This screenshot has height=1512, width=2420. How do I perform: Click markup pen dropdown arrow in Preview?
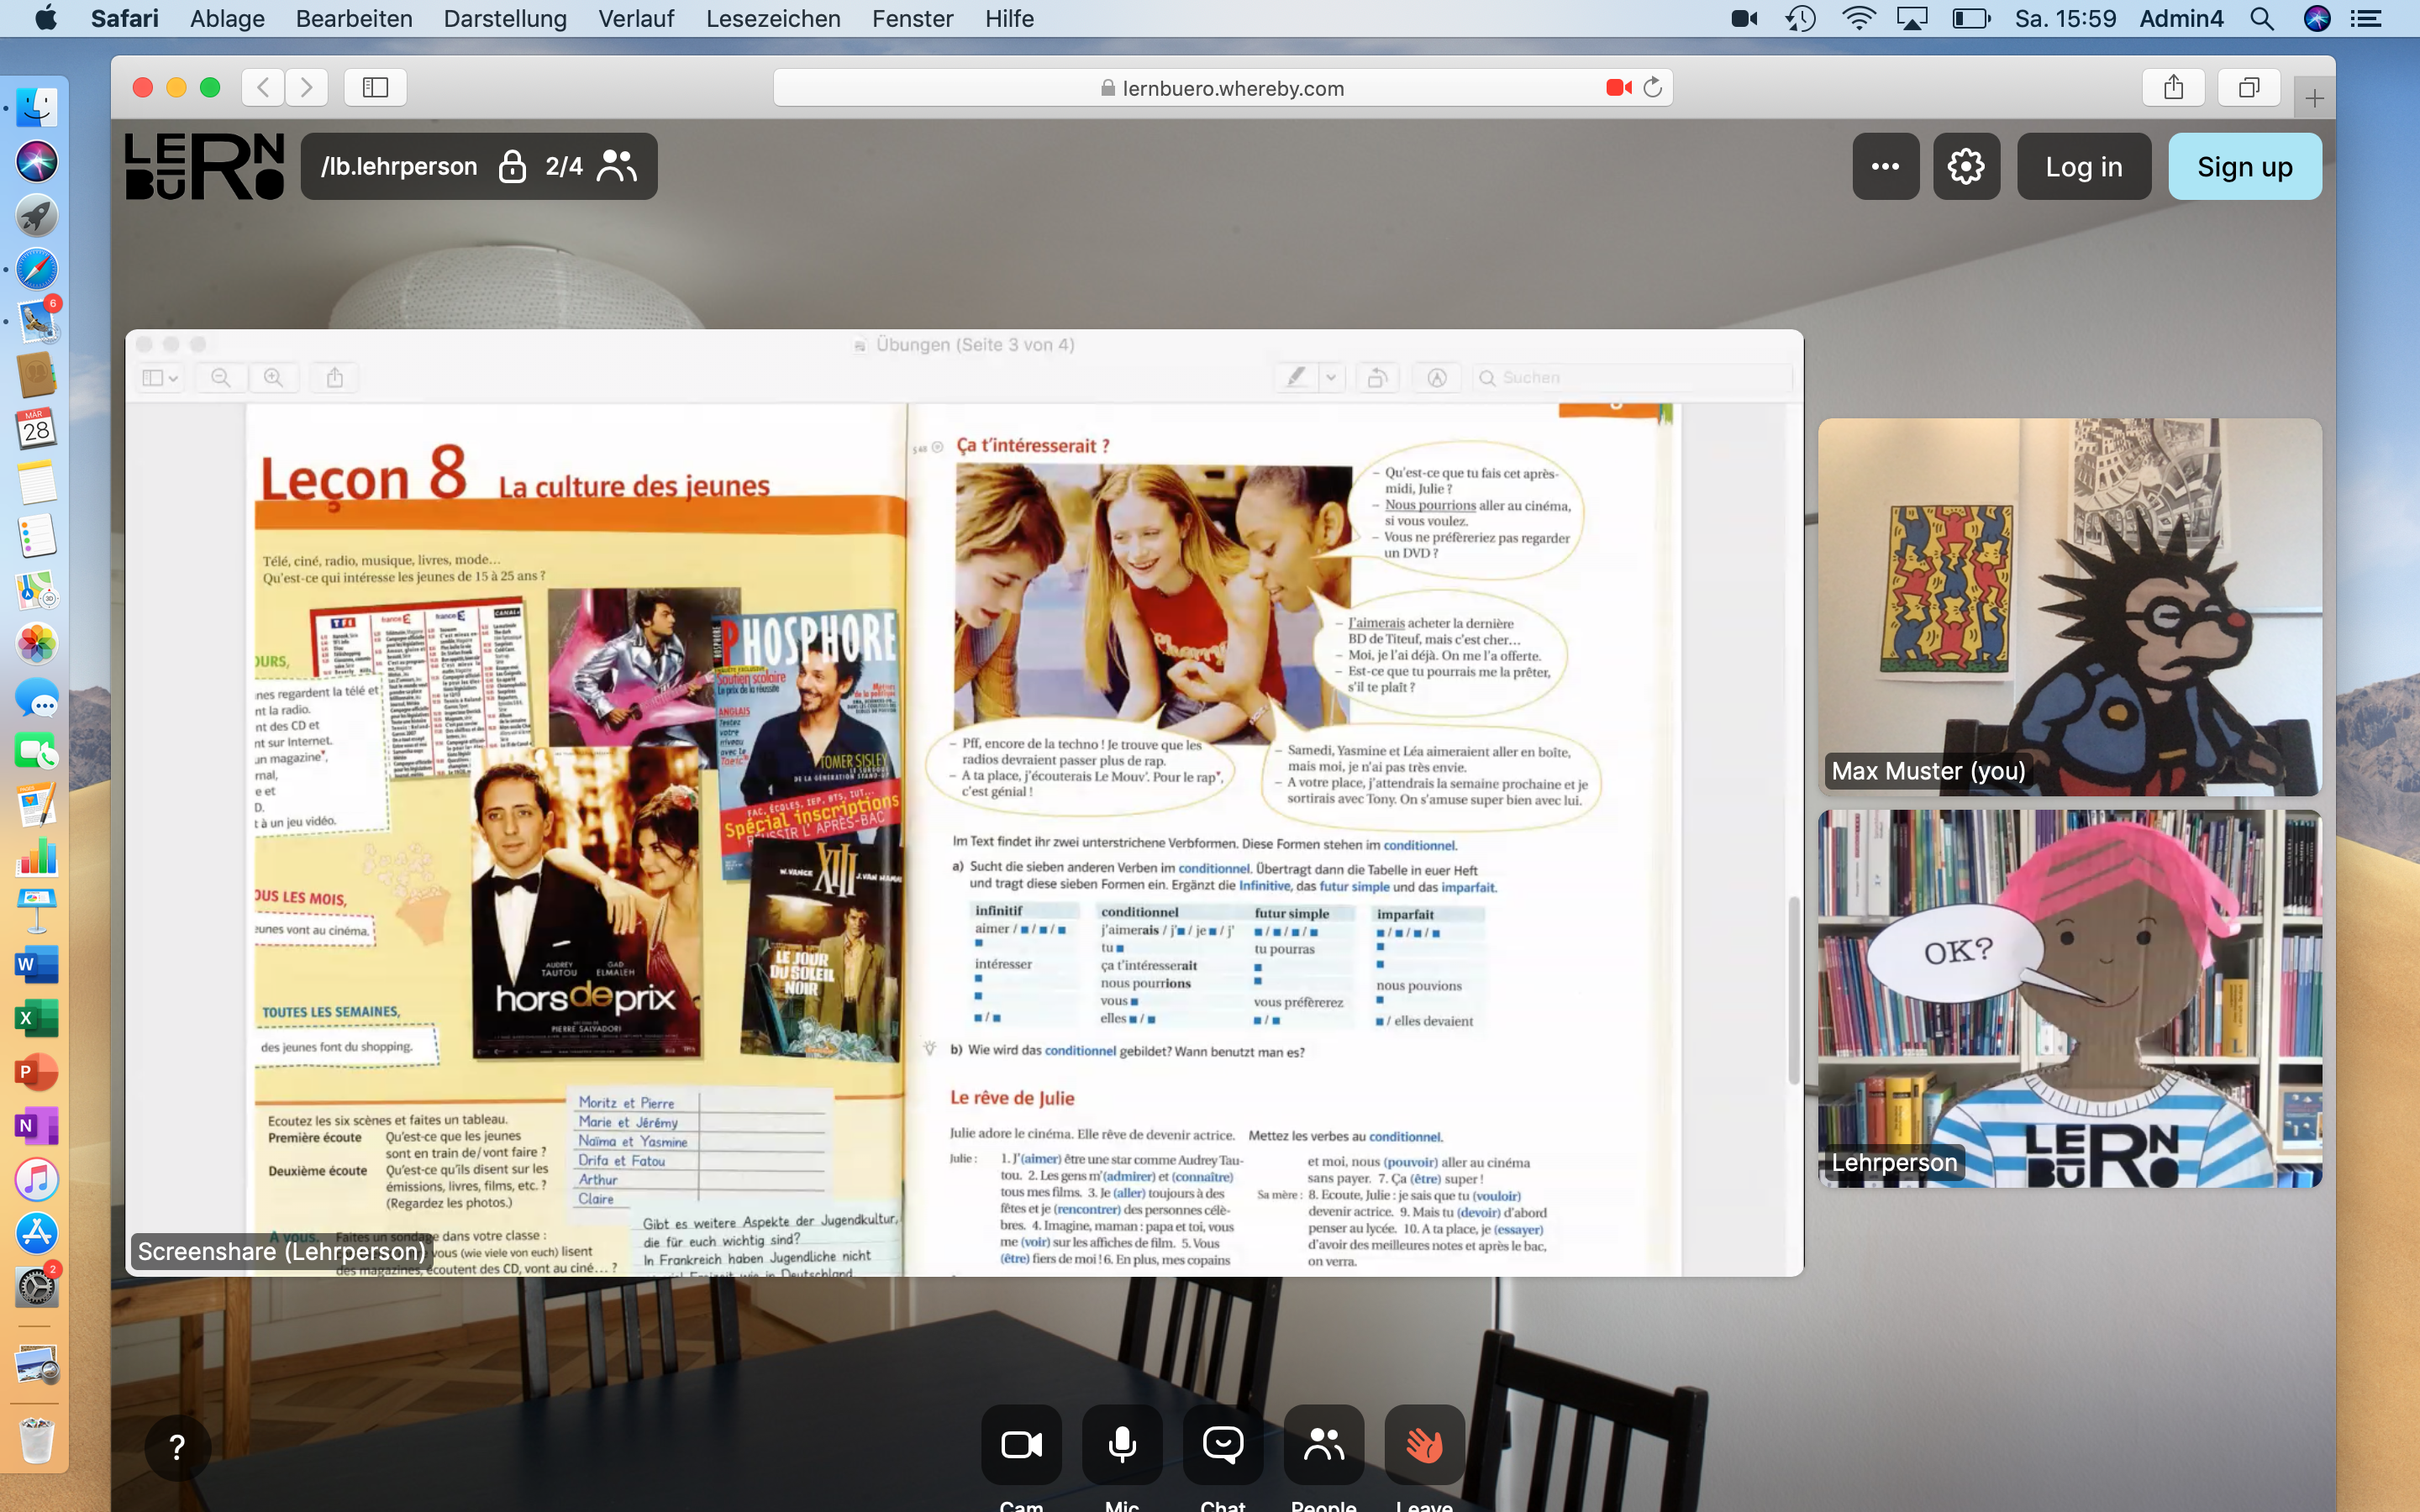point(1331,377)
